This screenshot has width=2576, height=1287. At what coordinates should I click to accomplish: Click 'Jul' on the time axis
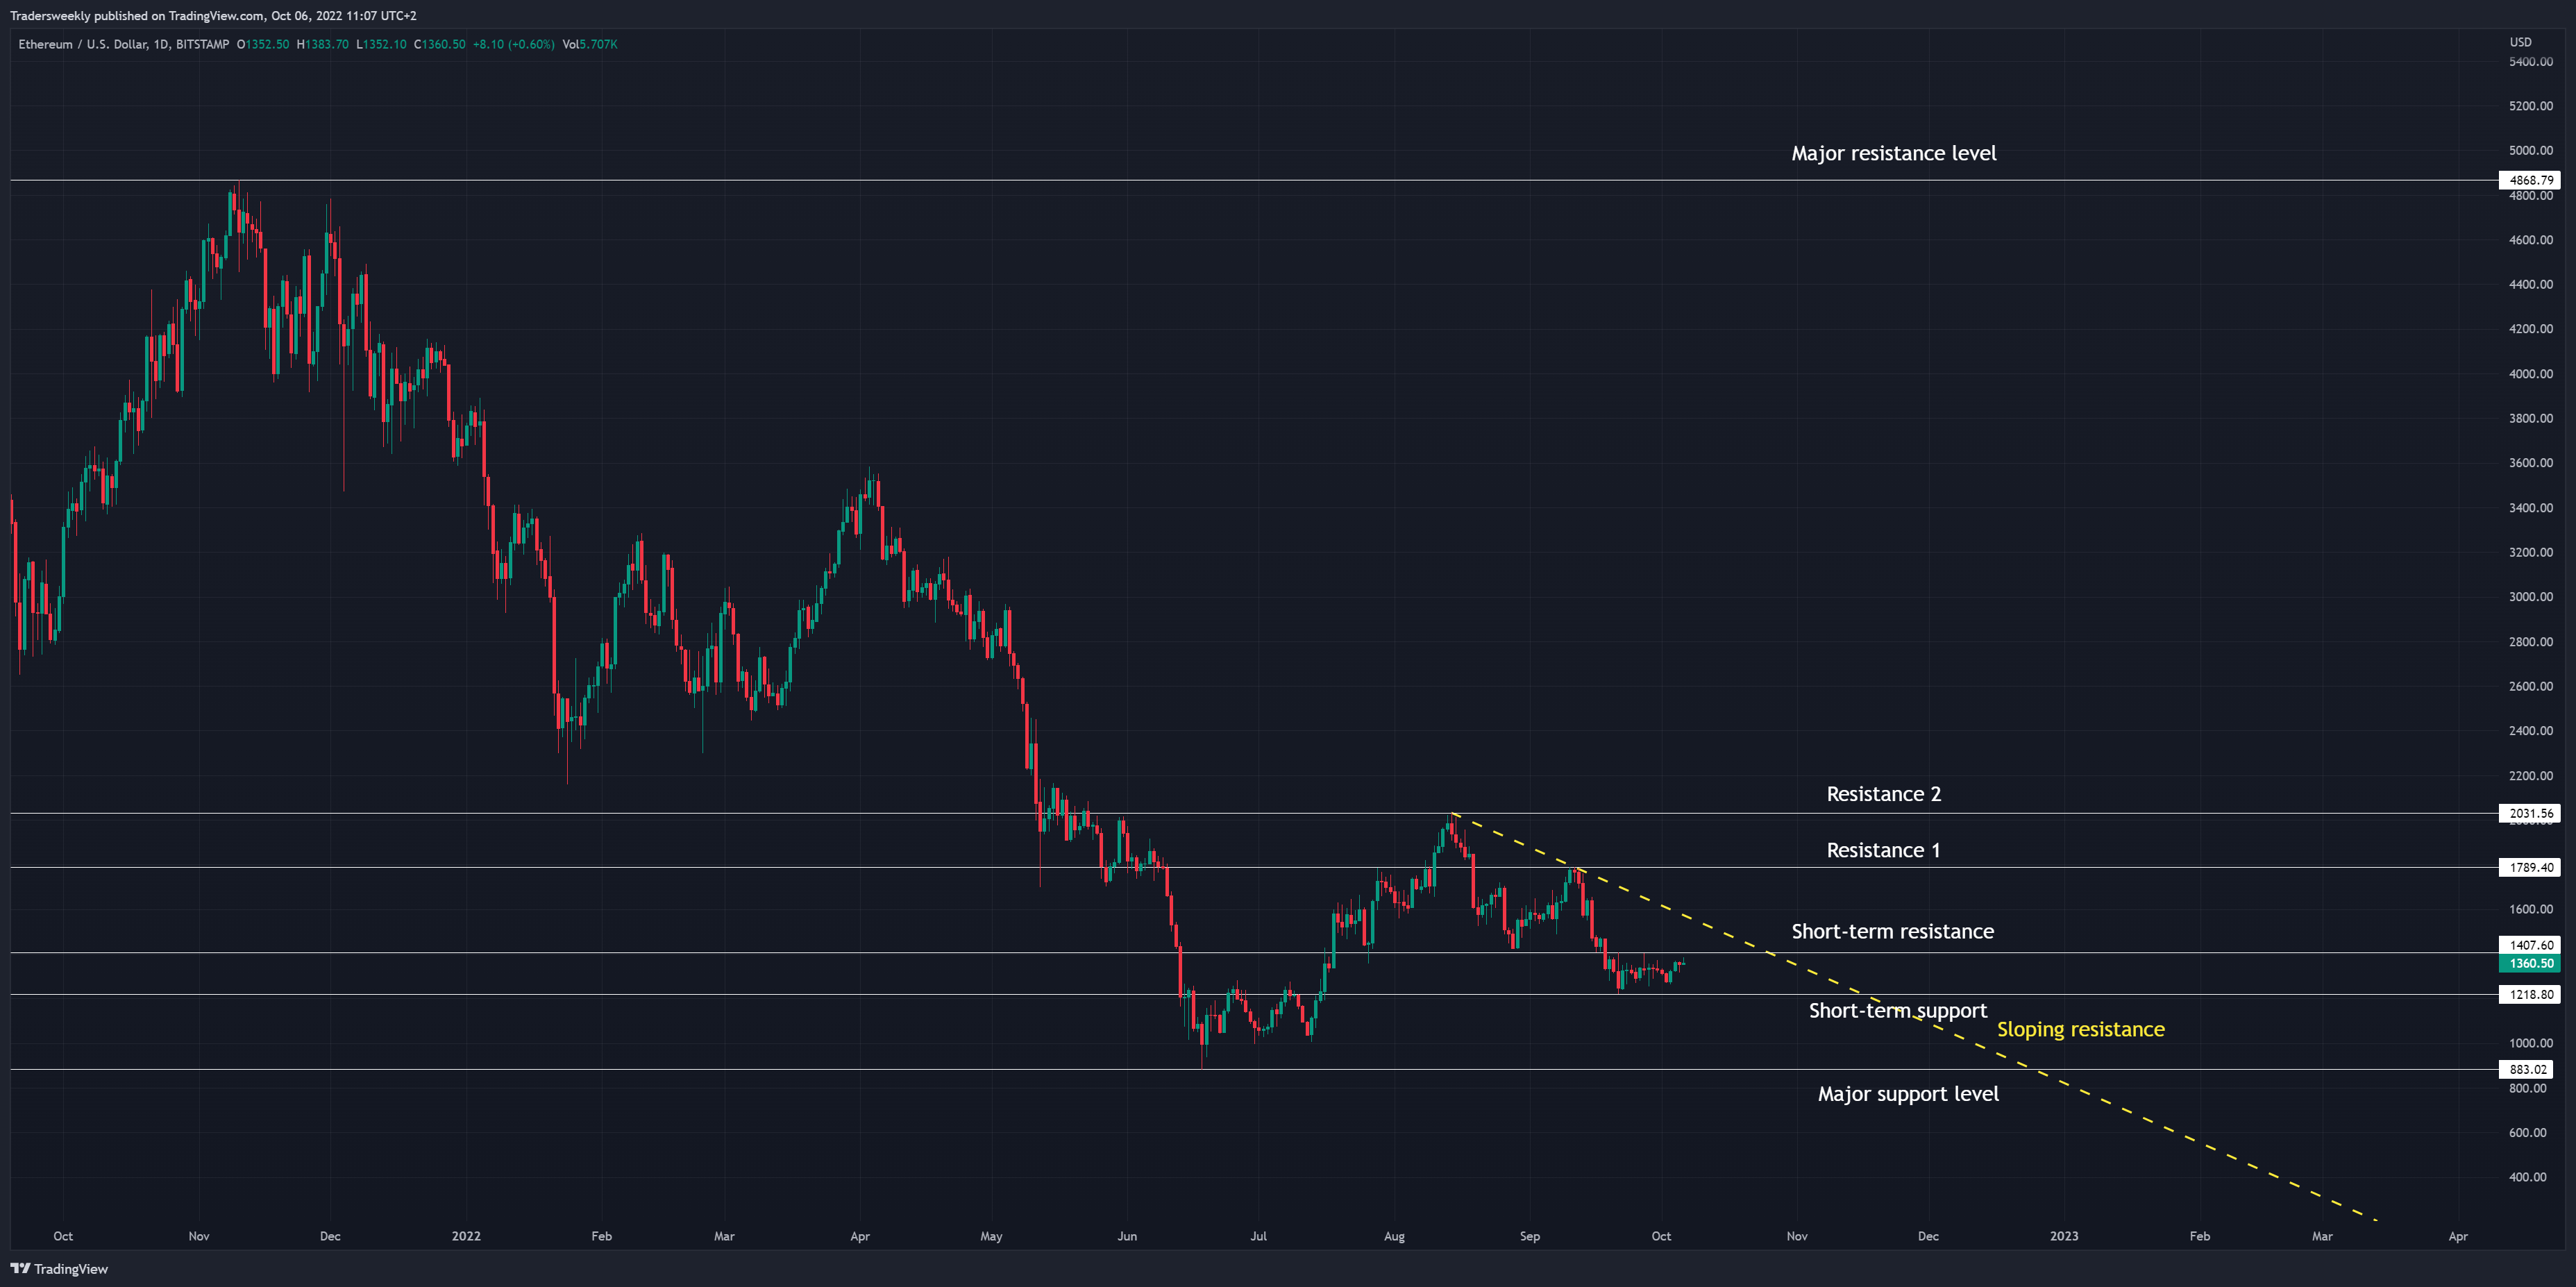[x=1259, y=1236]
